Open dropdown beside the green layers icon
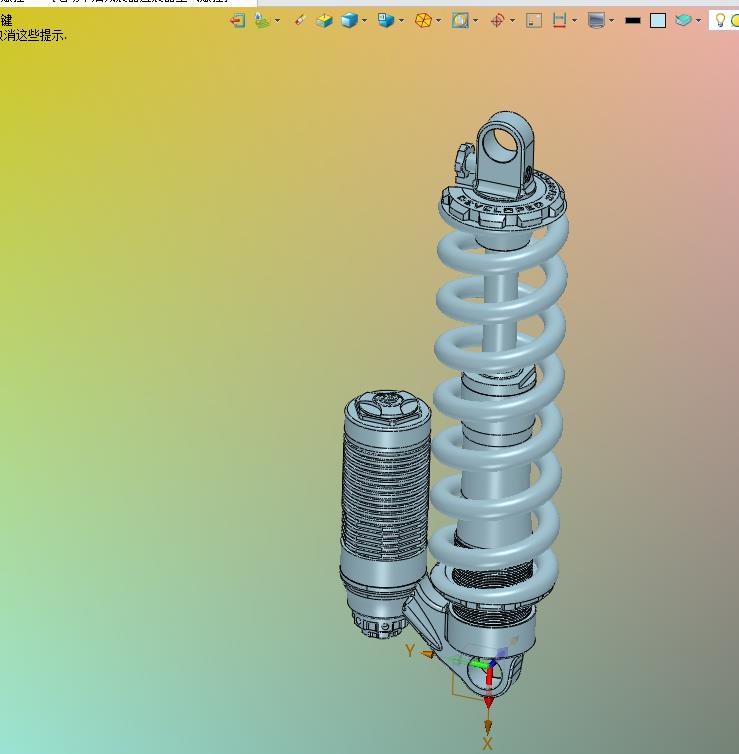Image resolution: width=739 pixels, height=754 pixels. click(277, 21)
